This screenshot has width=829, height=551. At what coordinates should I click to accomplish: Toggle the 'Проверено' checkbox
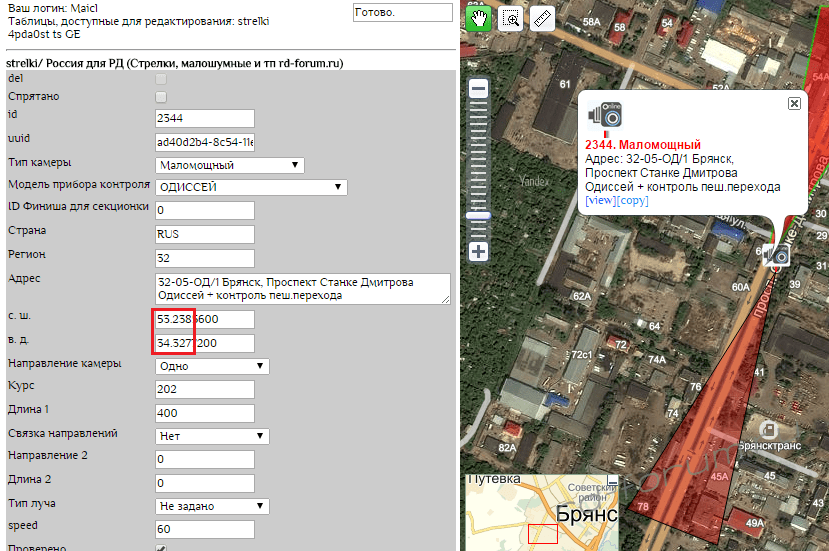pyautogui.click(x=160, y=548)
